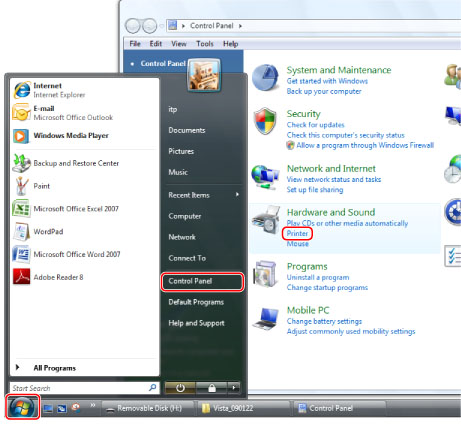This screenshot has width=461, height=425.
Task: Open the View menu
Action: (x=179, y=44)
